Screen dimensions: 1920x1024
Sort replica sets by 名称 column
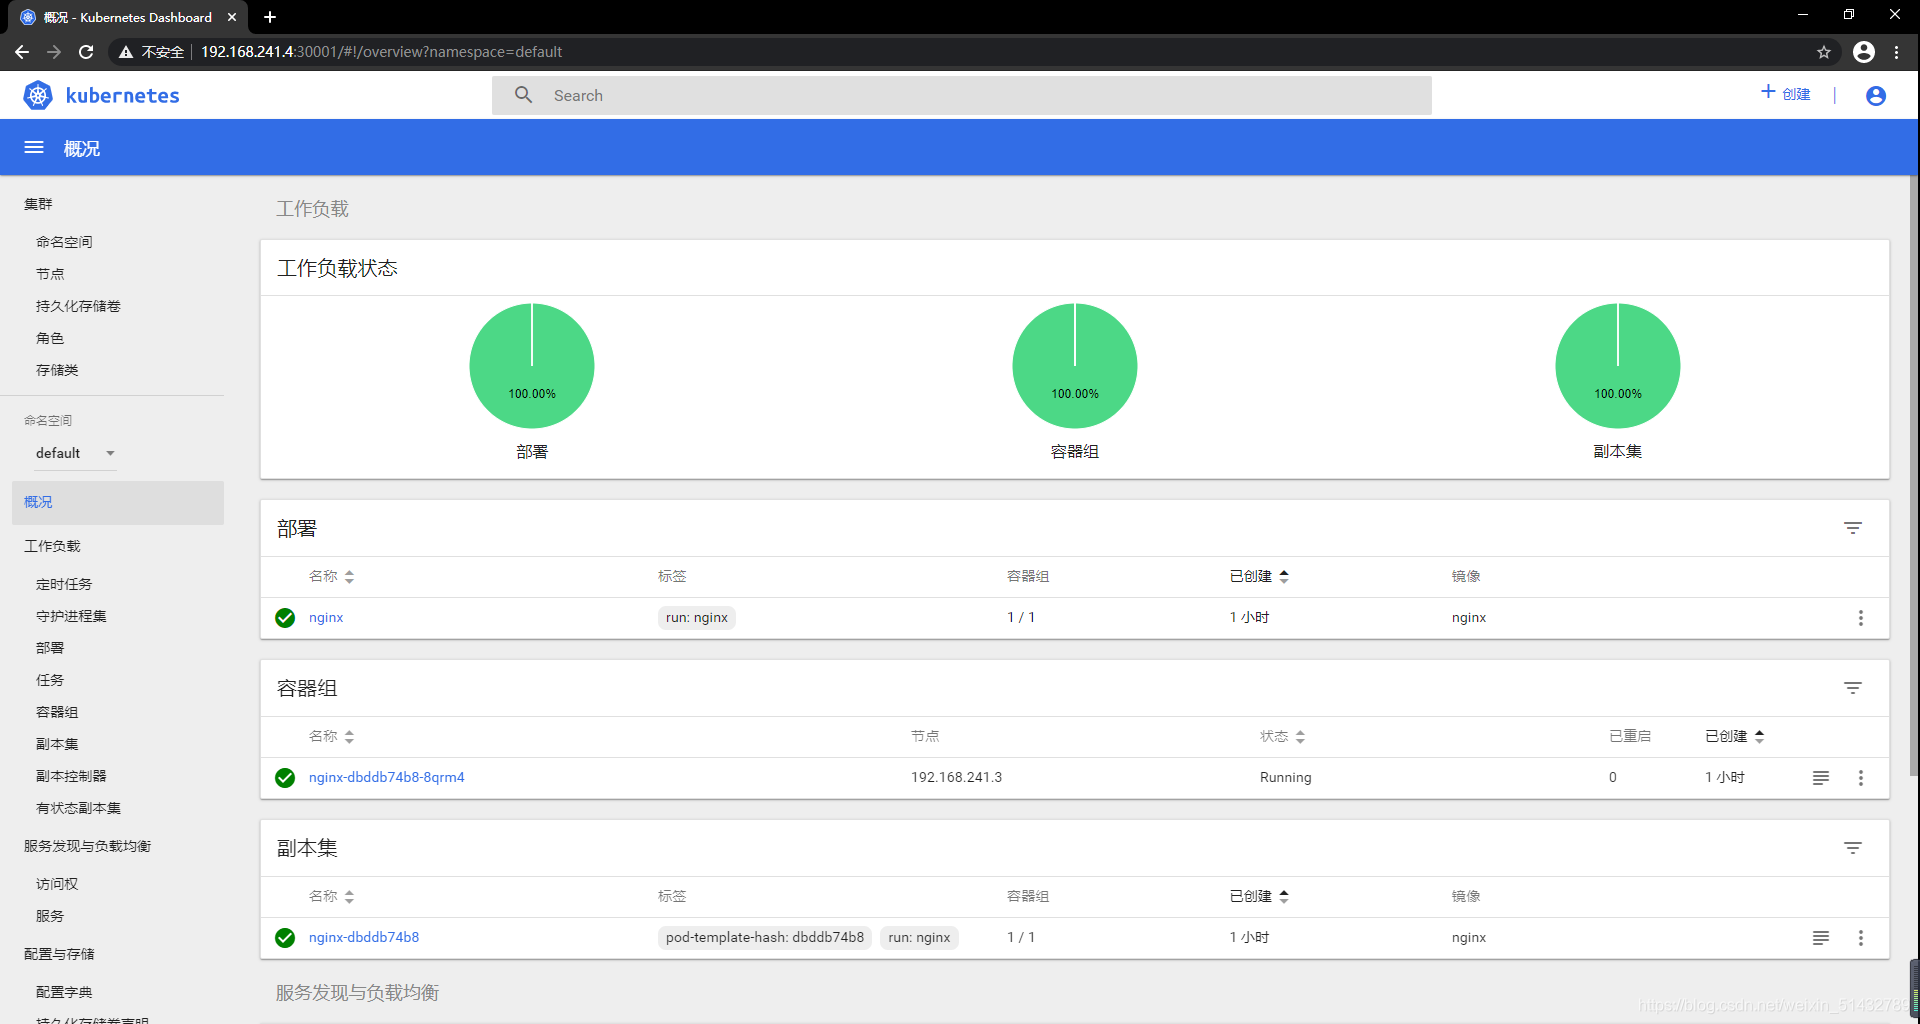click(x=332, y=896)
